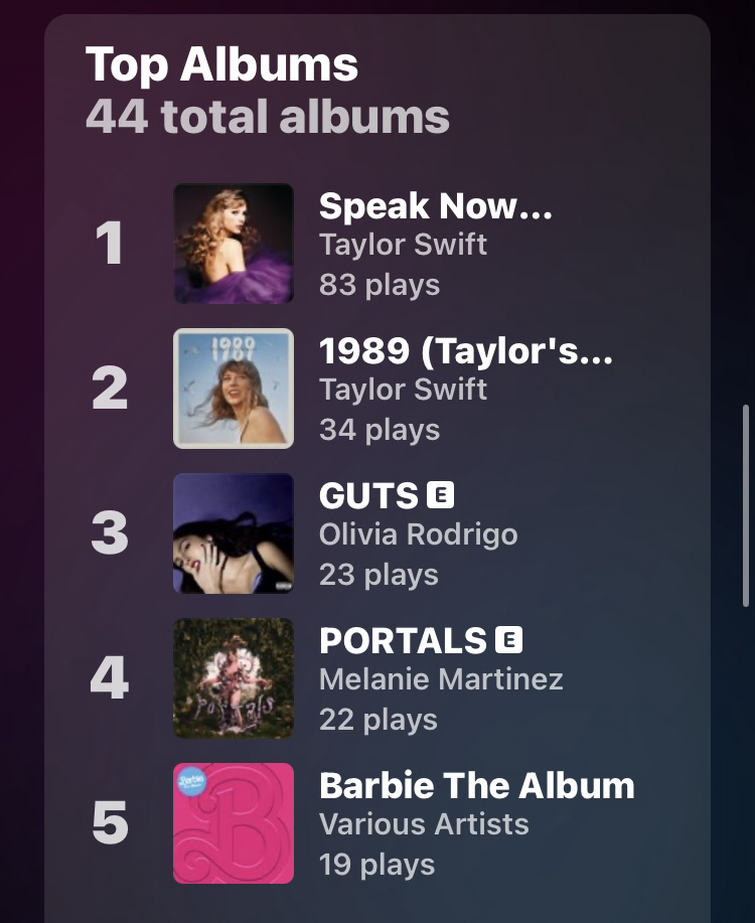
Task: Open artist Olivia Rodrigo under GUTS
Action: [418, 535]
